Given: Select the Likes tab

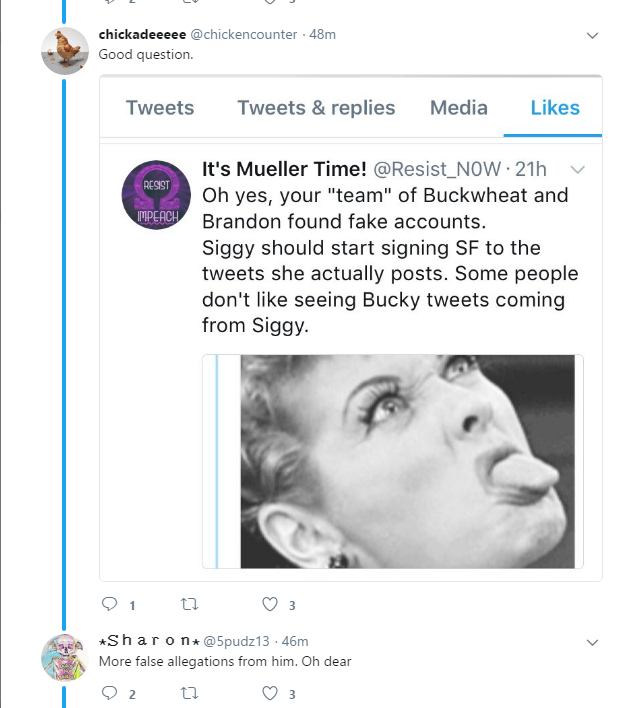Looking at the screenshot, I should pyautogui.click(x=555, y=108).
